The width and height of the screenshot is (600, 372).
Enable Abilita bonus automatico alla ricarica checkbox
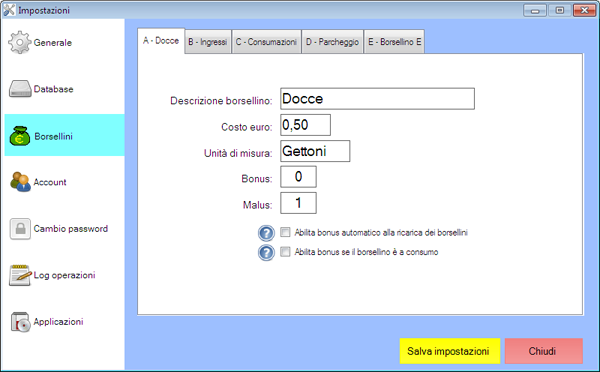285,232
